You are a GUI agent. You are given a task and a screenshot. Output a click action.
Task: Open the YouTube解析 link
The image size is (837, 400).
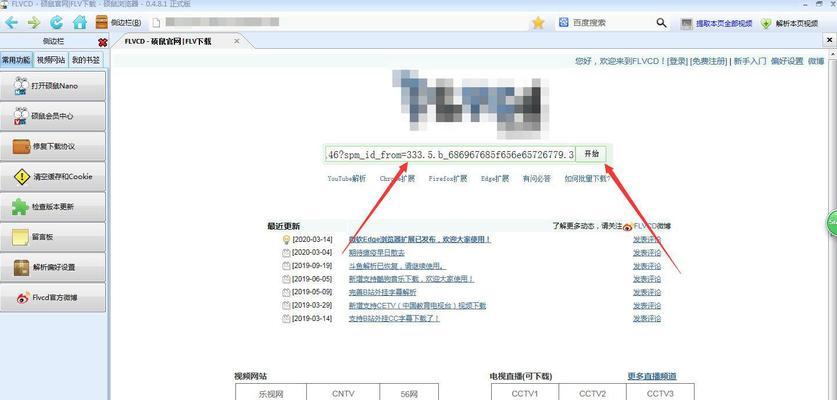(347, 179)
